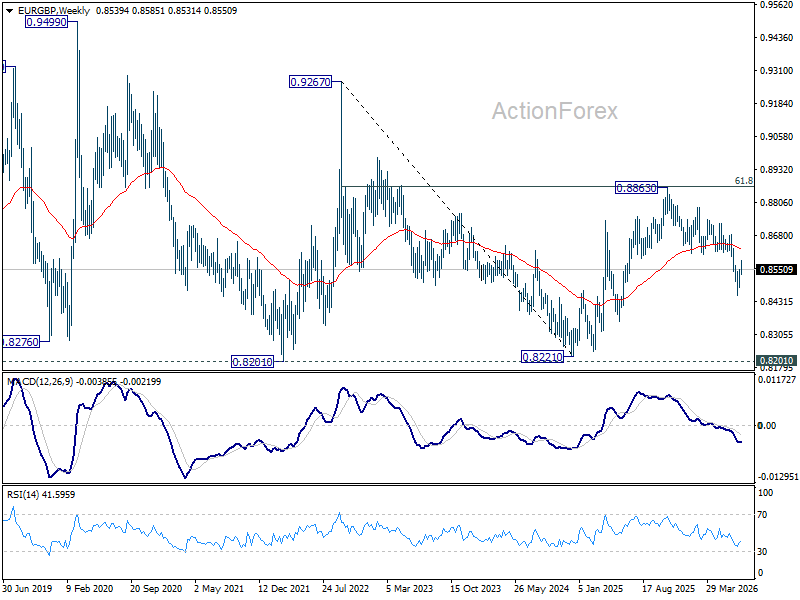
Task: Click the 0.82760 price label
Action: coord(20,342)
